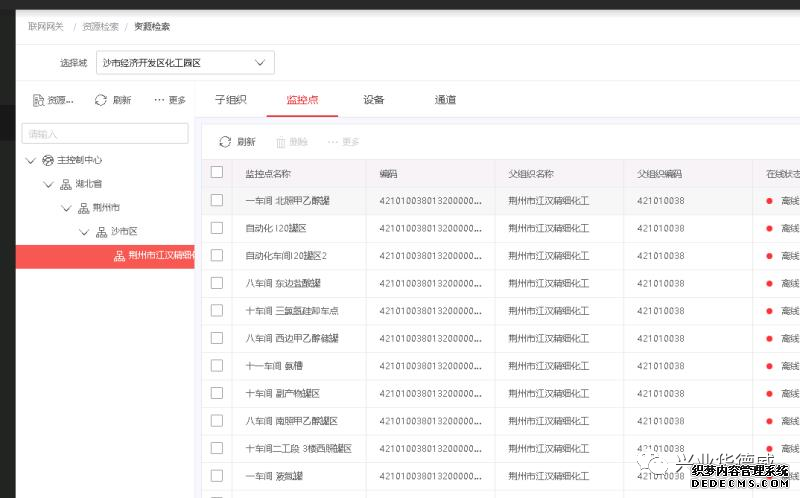Click the red status dot for 十一车间 氨槽
800x498 pixels.
769,366
